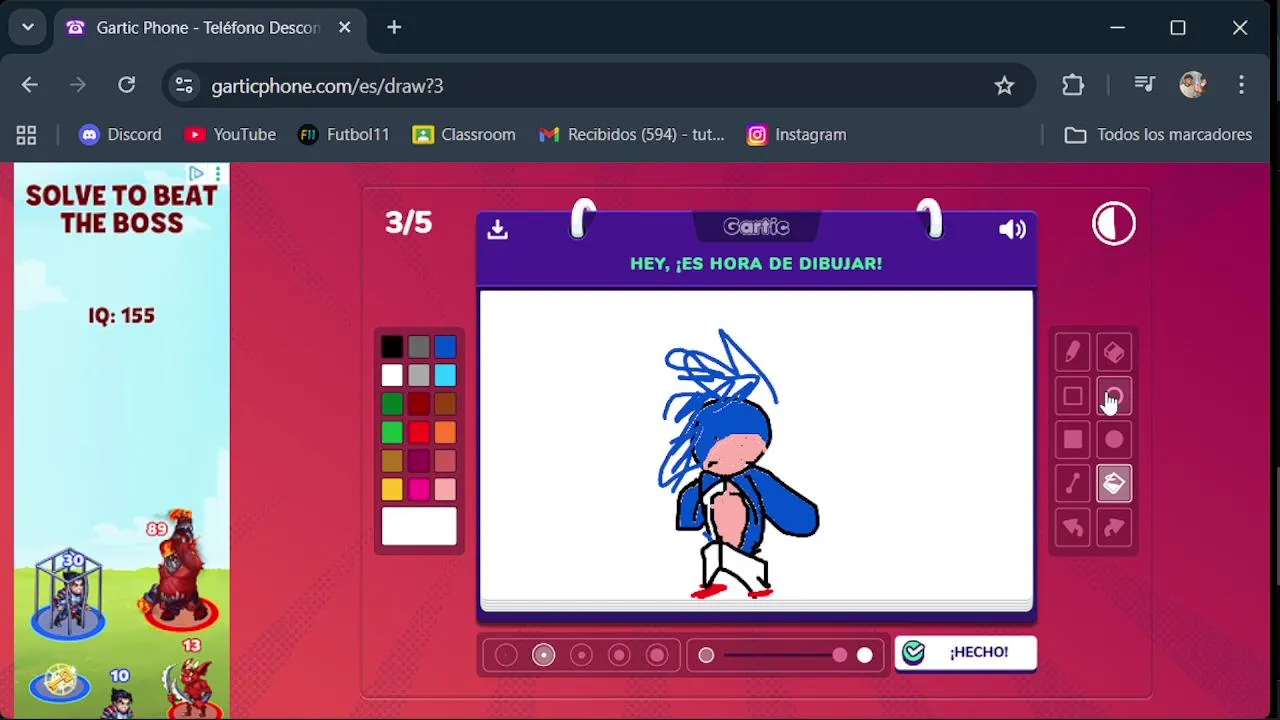
Task: Pick the bright green color swatch
Action: (392, 432)
